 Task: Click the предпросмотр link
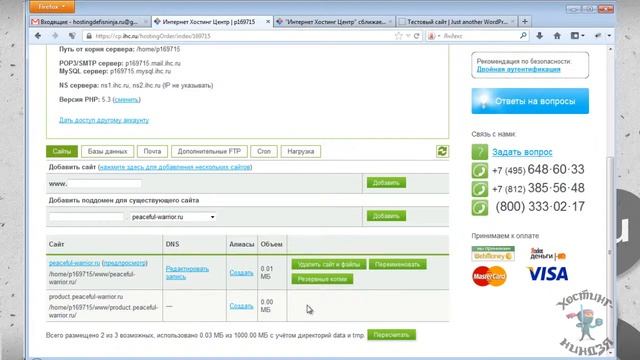point(124,263)
